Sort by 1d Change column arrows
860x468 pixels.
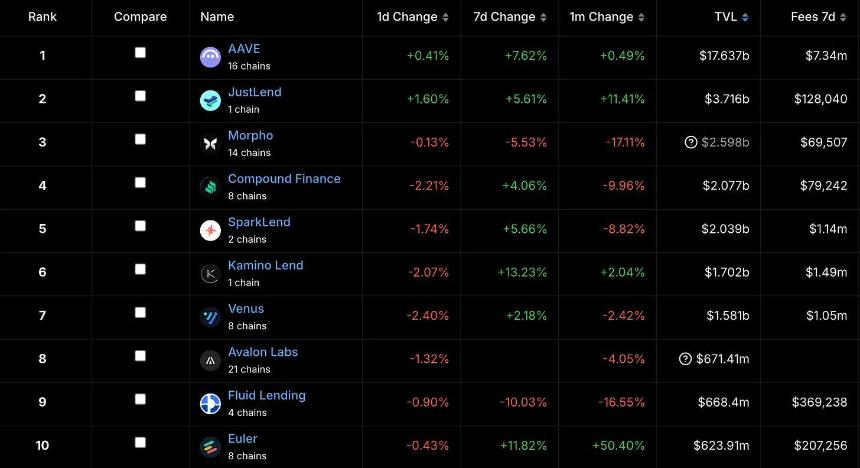pyautogui.click(x=446, y=18)
